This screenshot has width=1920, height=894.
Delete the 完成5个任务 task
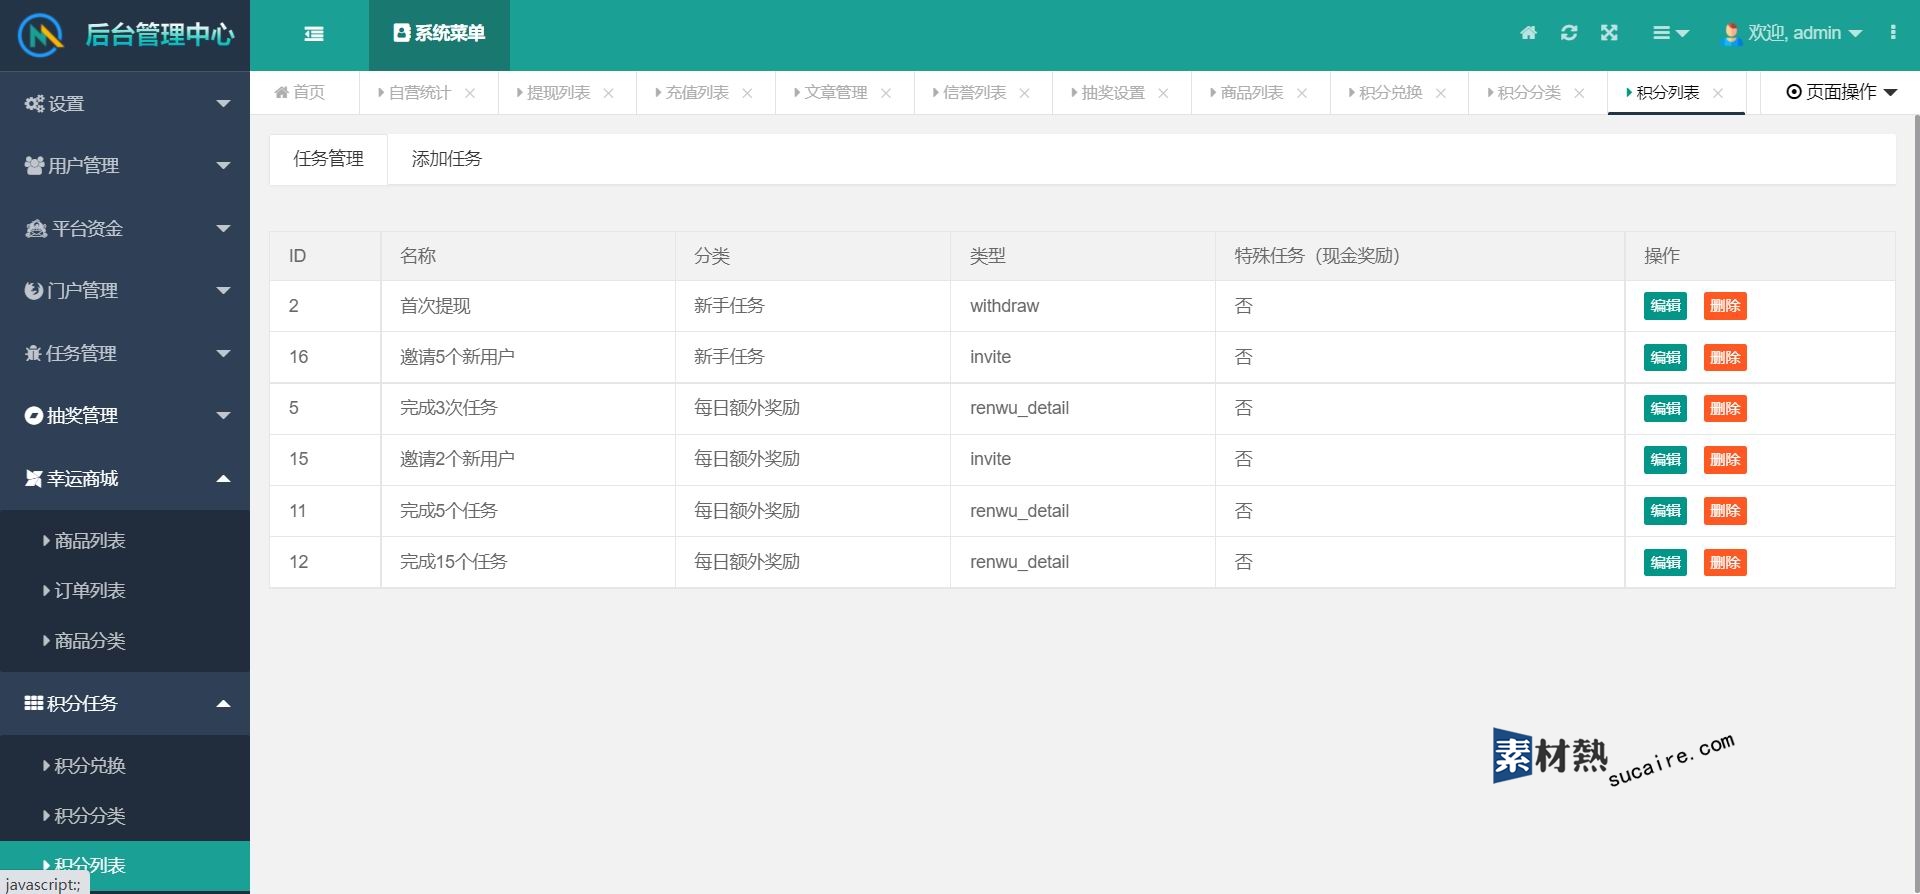[1725, 511]
